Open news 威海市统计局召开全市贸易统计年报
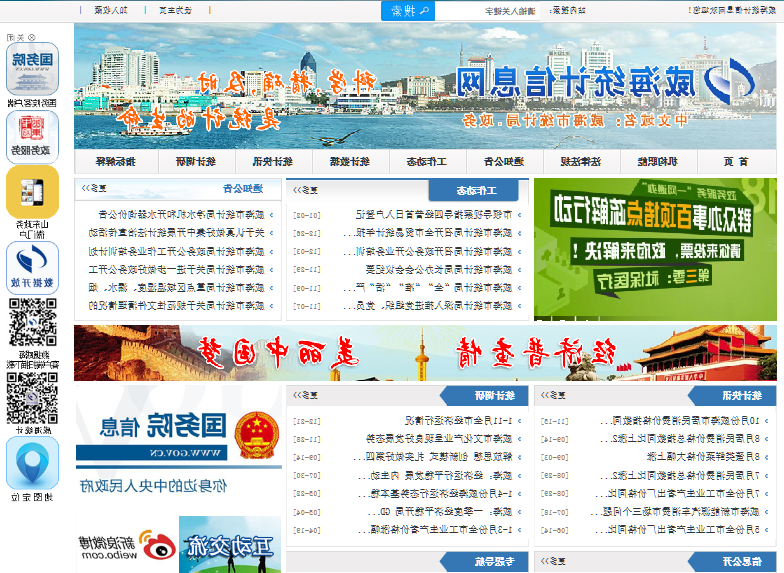This screenshot has width=784, height=573. coord(428,233)
